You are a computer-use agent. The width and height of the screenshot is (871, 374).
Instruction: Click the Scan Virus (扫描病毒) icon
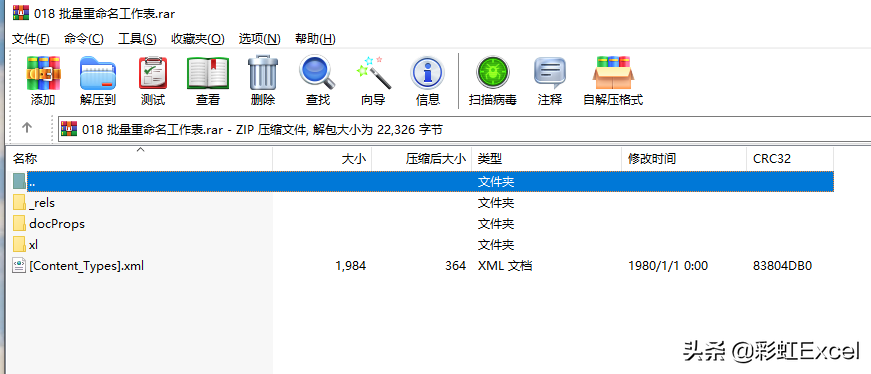493,73
